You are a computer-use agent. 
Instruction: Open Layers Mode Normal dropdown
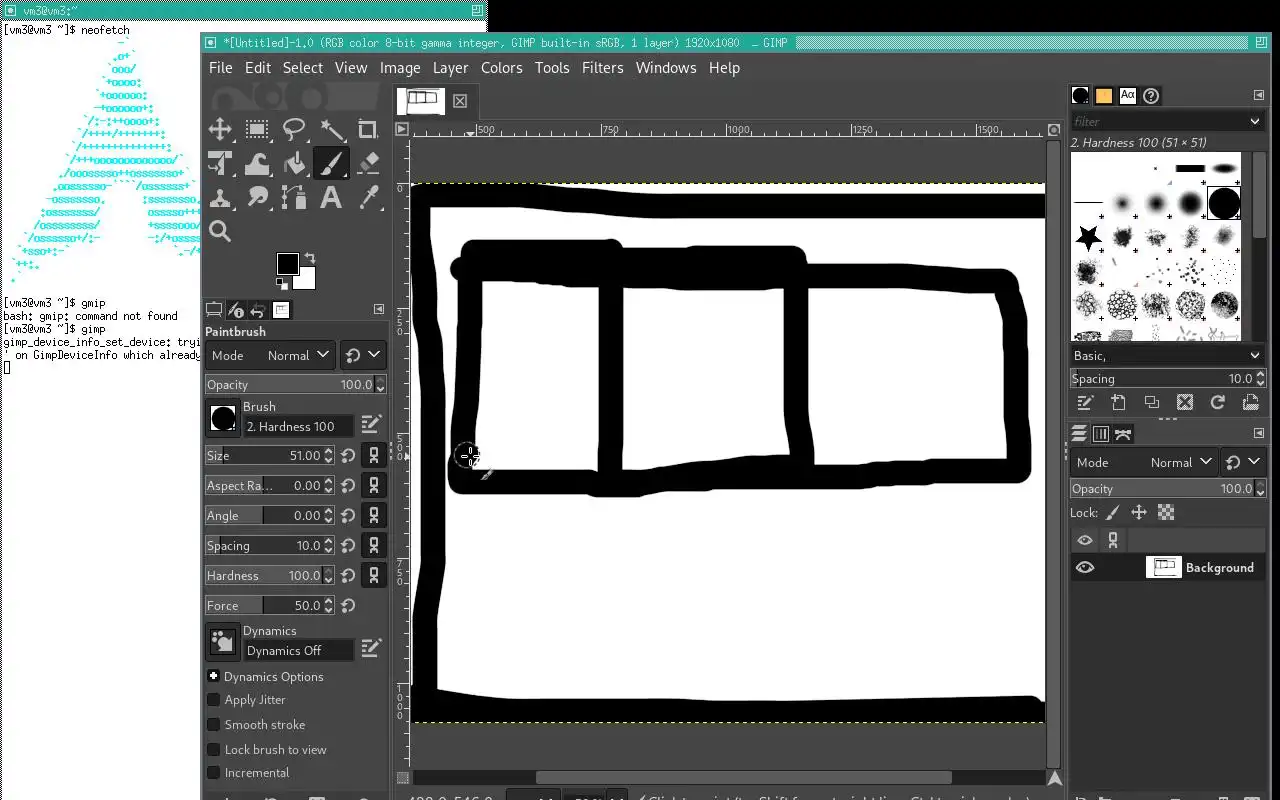(1143, 462)
